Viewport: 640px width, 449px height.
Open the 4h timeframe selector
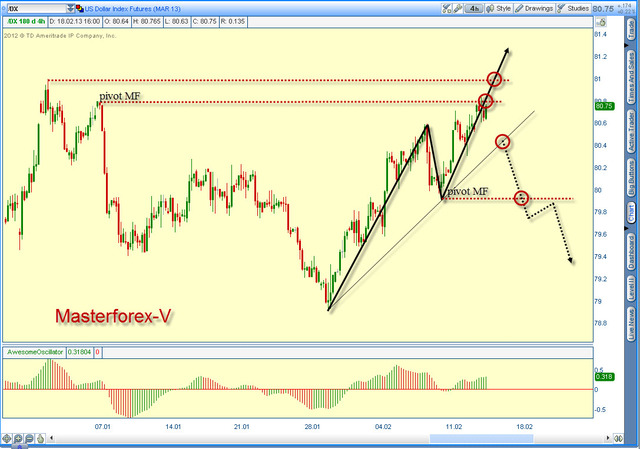(474, 8)
